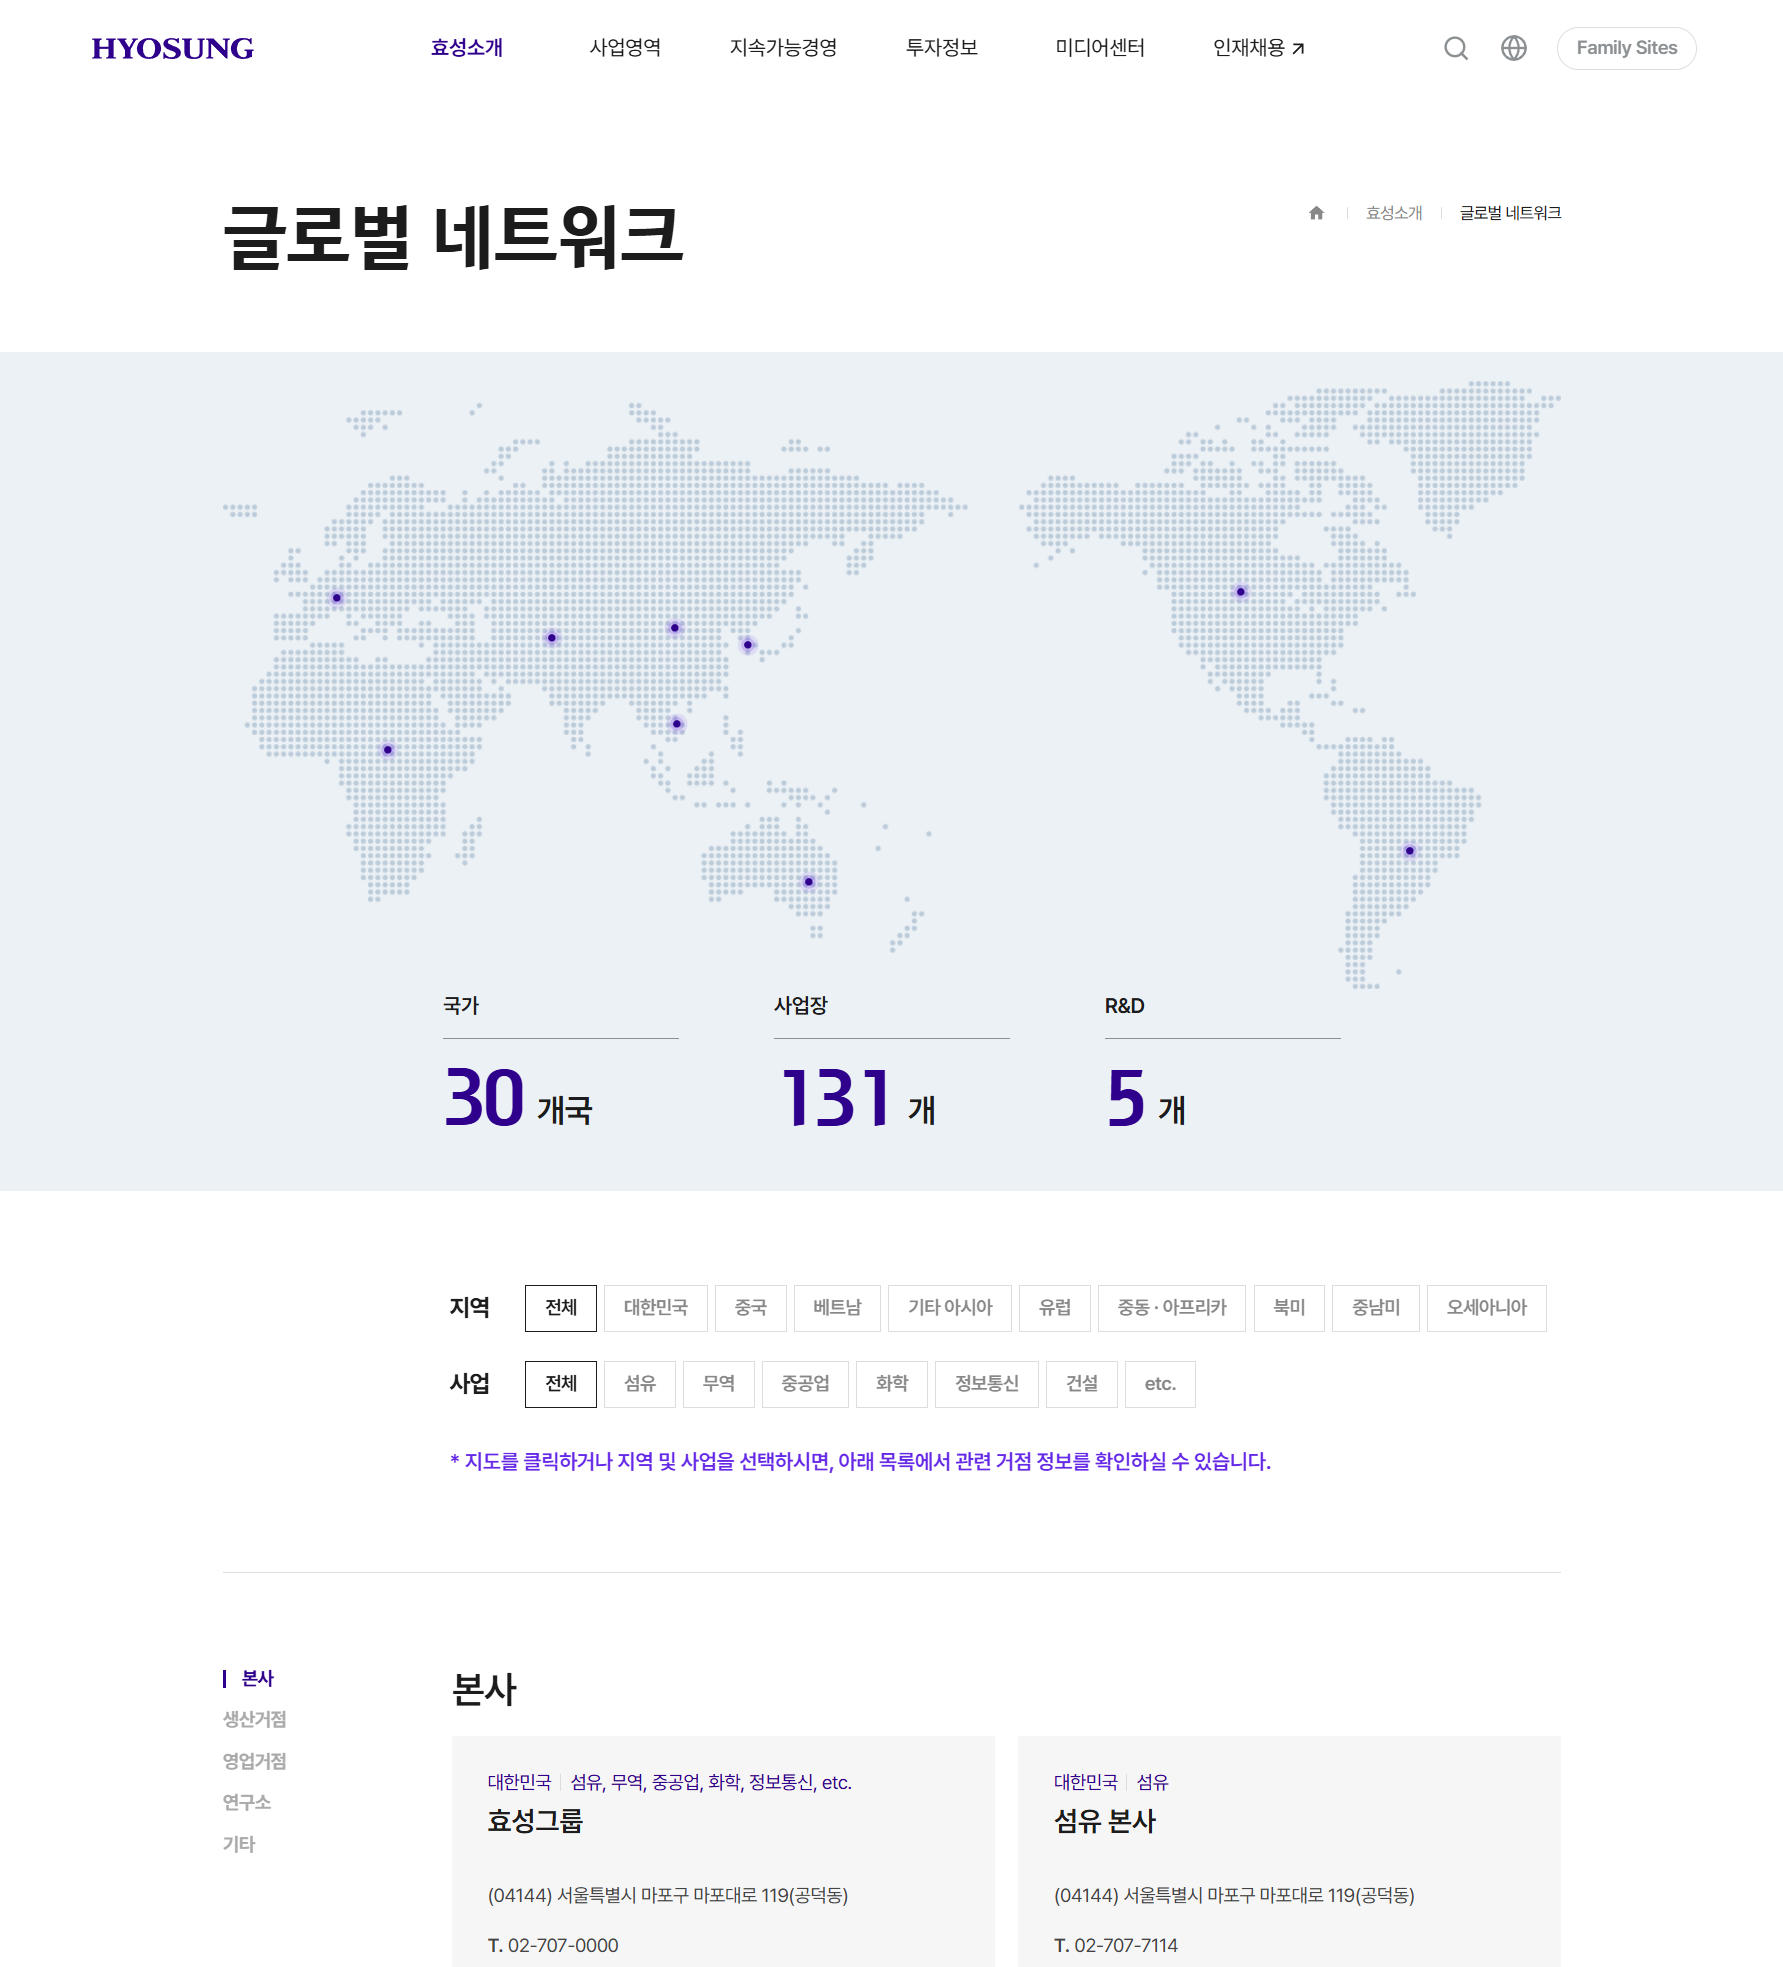The height and width of the screenshot is (1967, 1783).
Task: Open the search magnifier icon
Action: [x=1456, y=48]
